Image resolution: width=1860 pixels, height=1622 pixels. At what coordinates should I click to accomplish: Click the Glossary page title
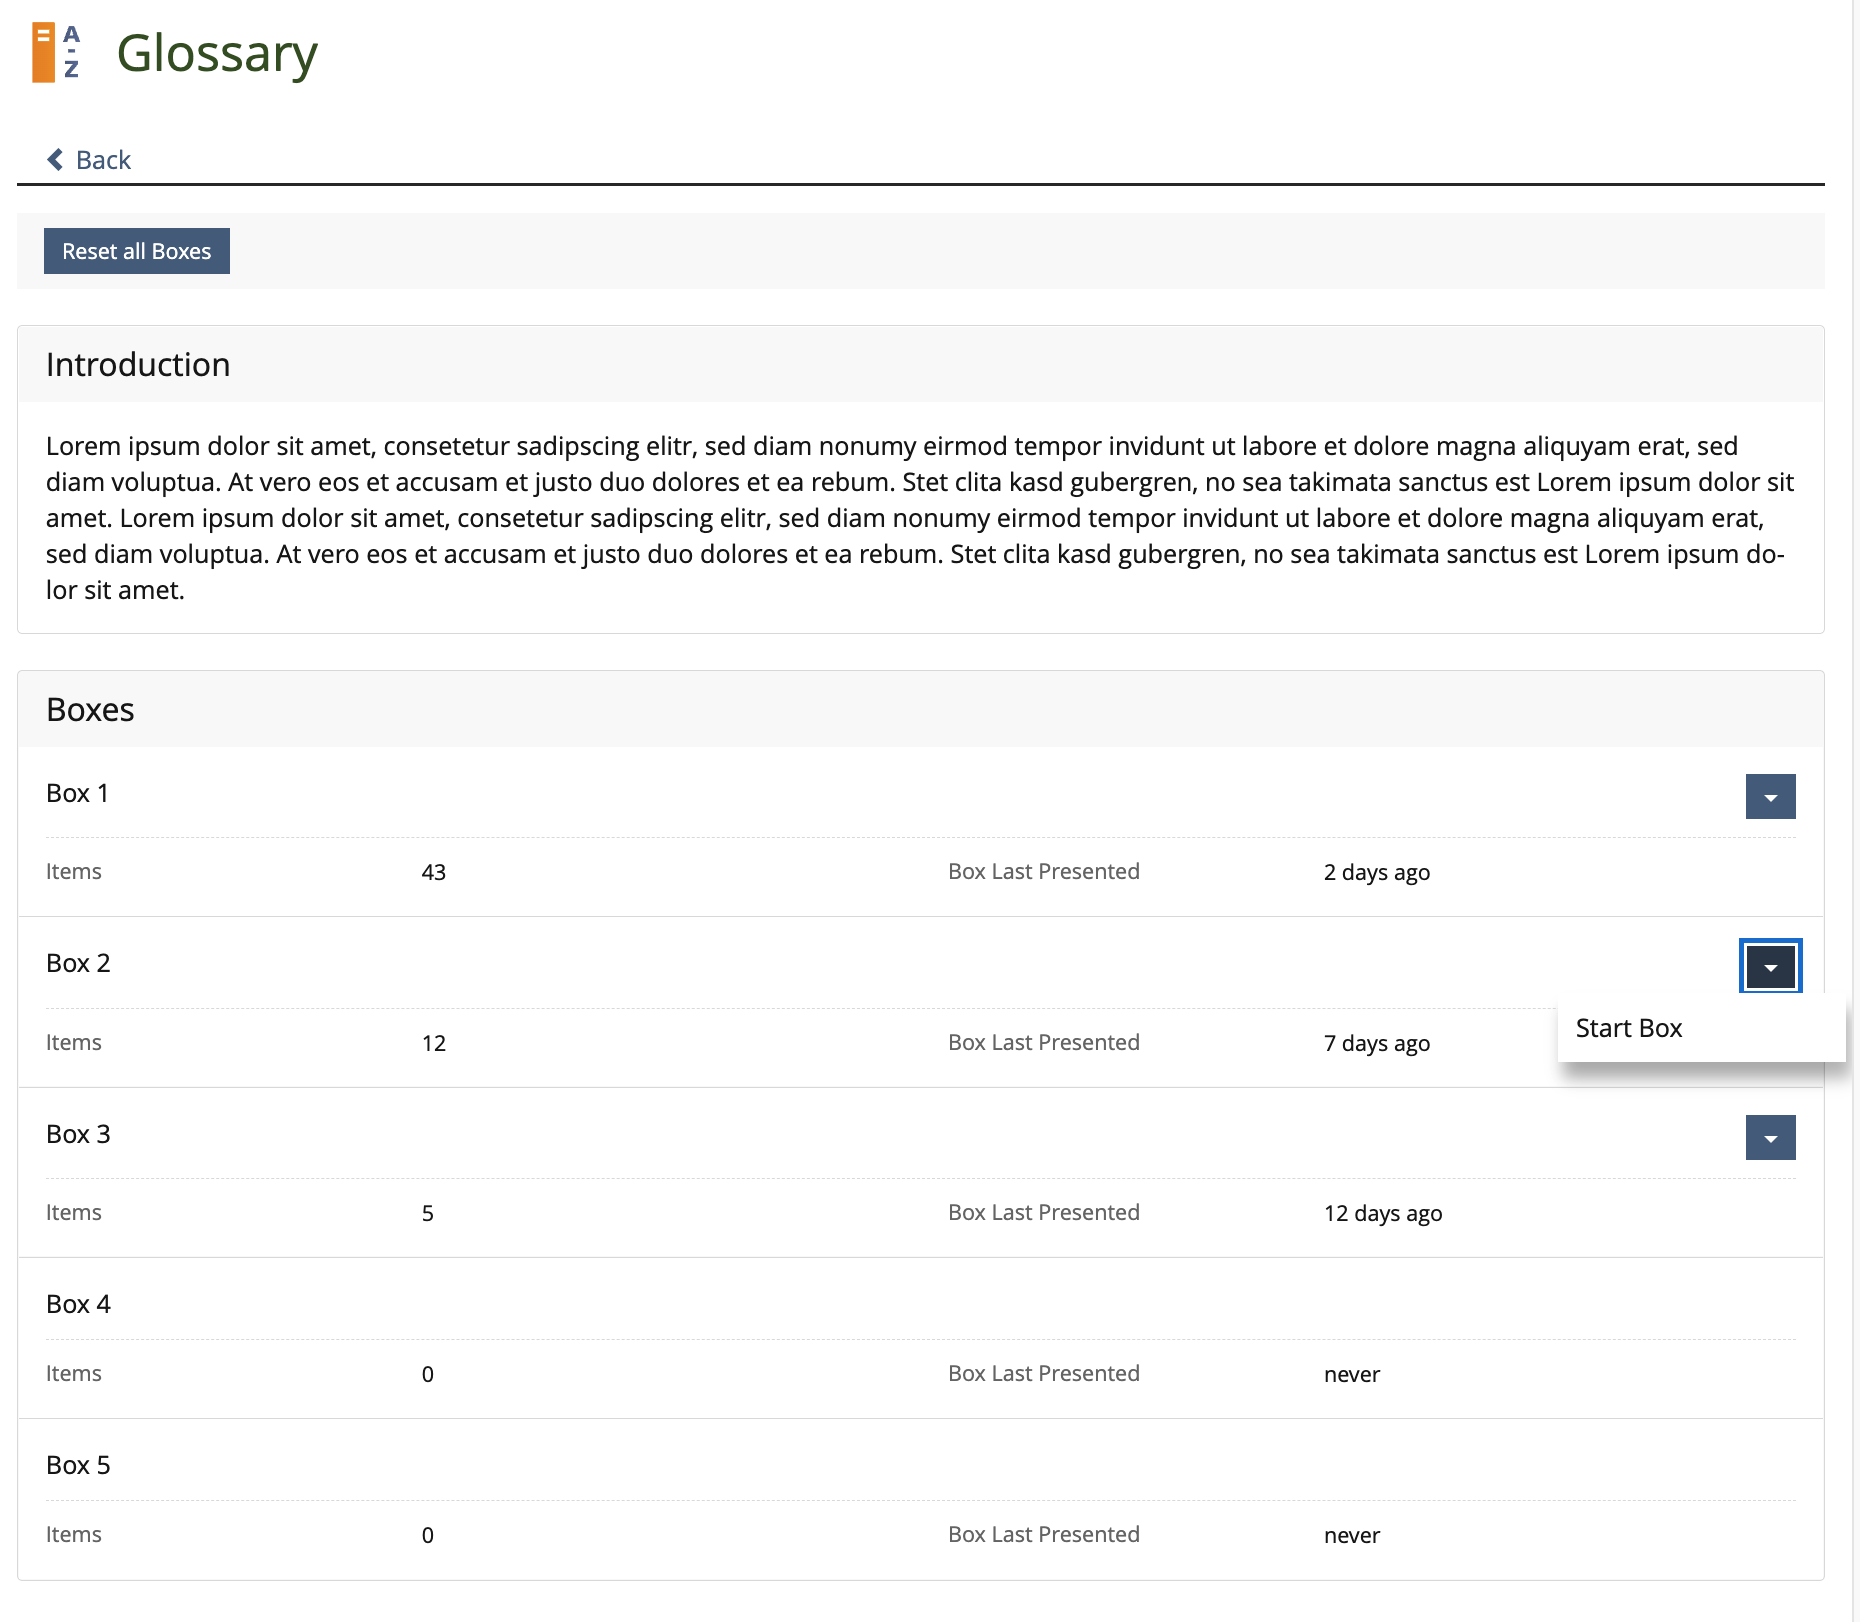(x=217, y=53)
